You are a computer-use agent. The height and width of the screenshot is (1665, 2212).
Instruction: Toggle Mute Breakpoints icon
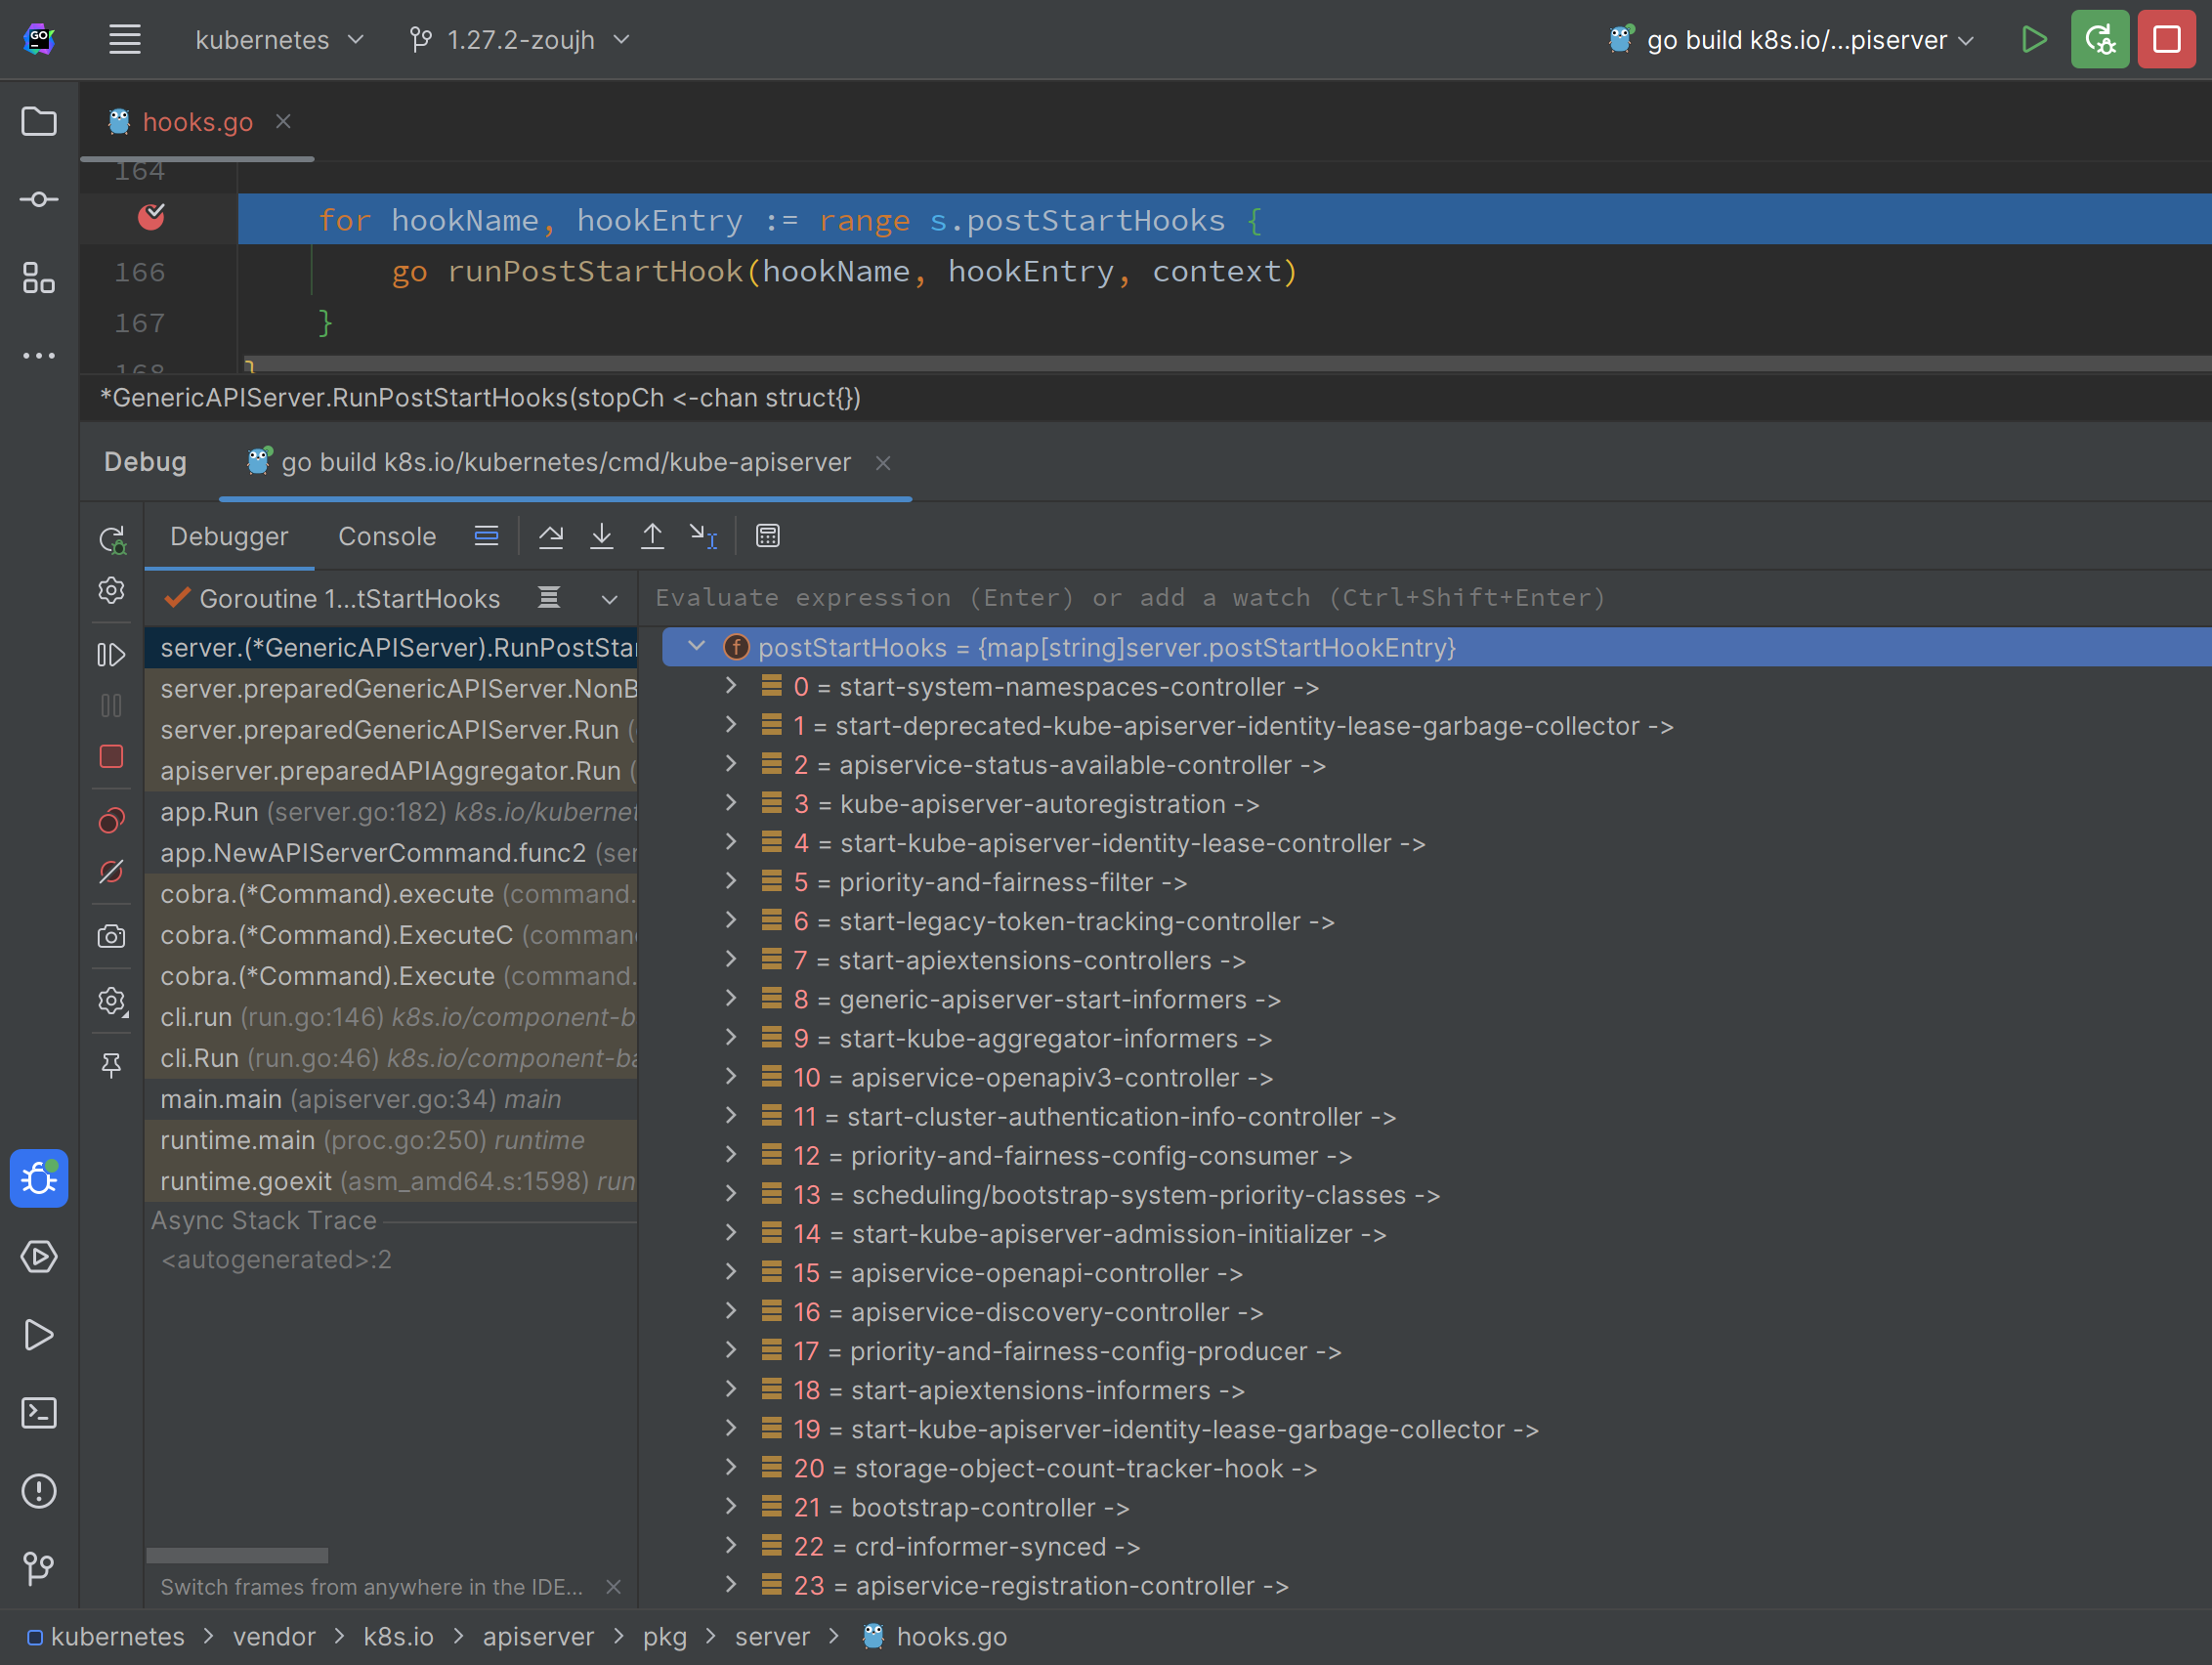tap(112, 873)
